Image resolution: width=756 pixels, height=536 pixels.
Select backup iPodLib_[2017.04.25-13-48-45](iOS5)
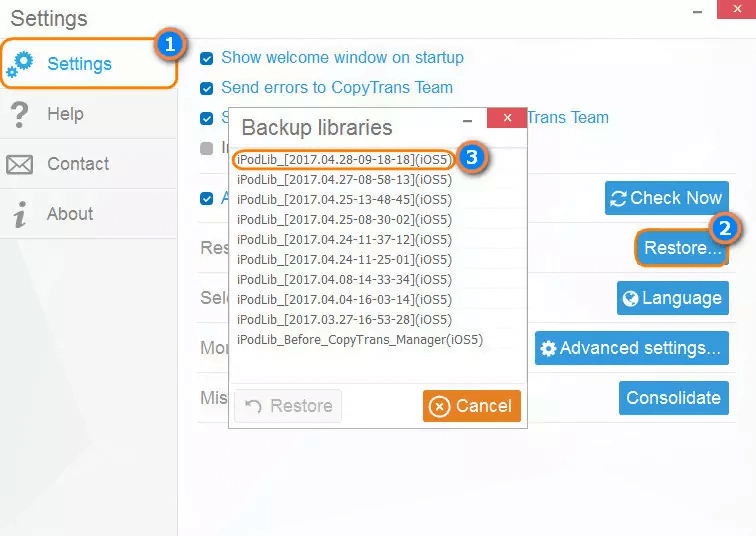click(x=344, y=200)
